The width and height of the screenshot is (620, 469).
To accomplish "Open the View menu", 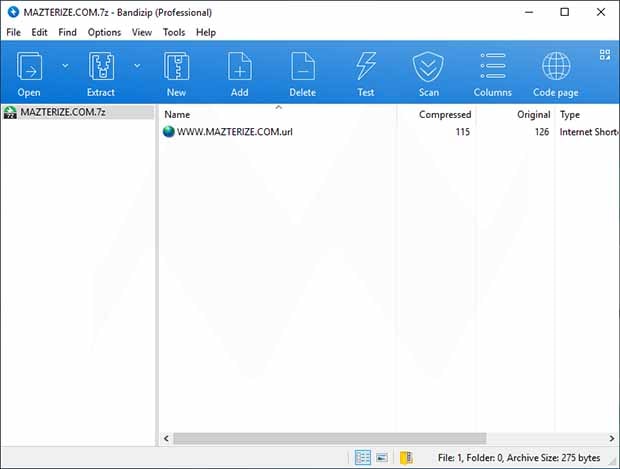I will [142, 32].
